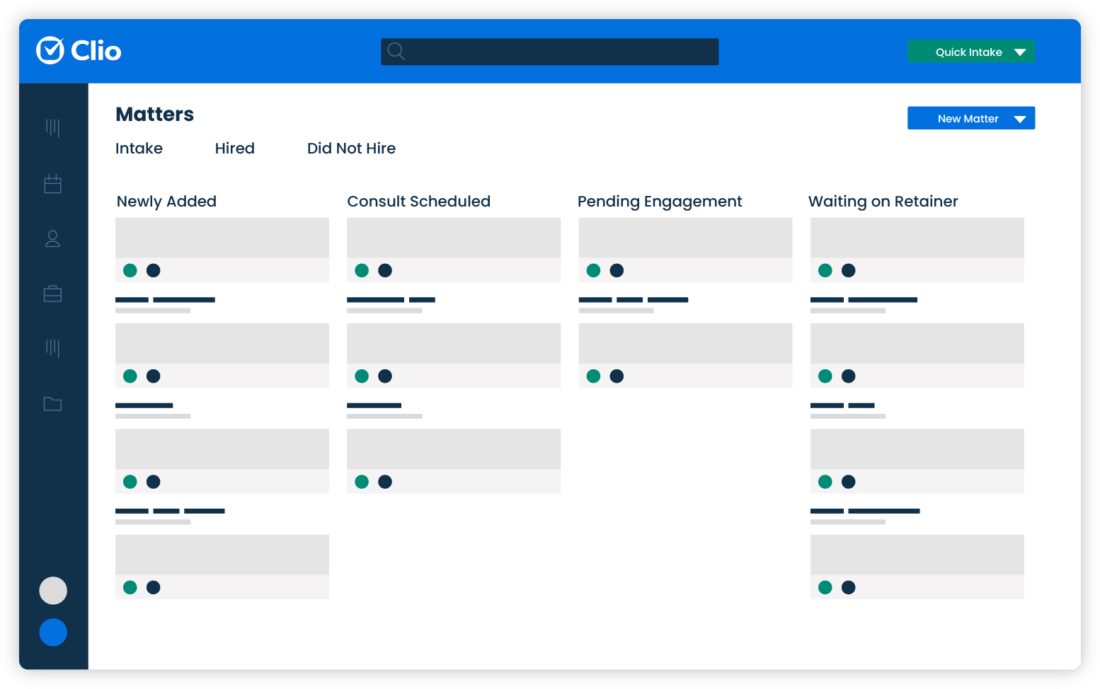Click the gray circle avatar in the sidebar
This screenshot has width=1100, height=689.
[x=53, y=590]
